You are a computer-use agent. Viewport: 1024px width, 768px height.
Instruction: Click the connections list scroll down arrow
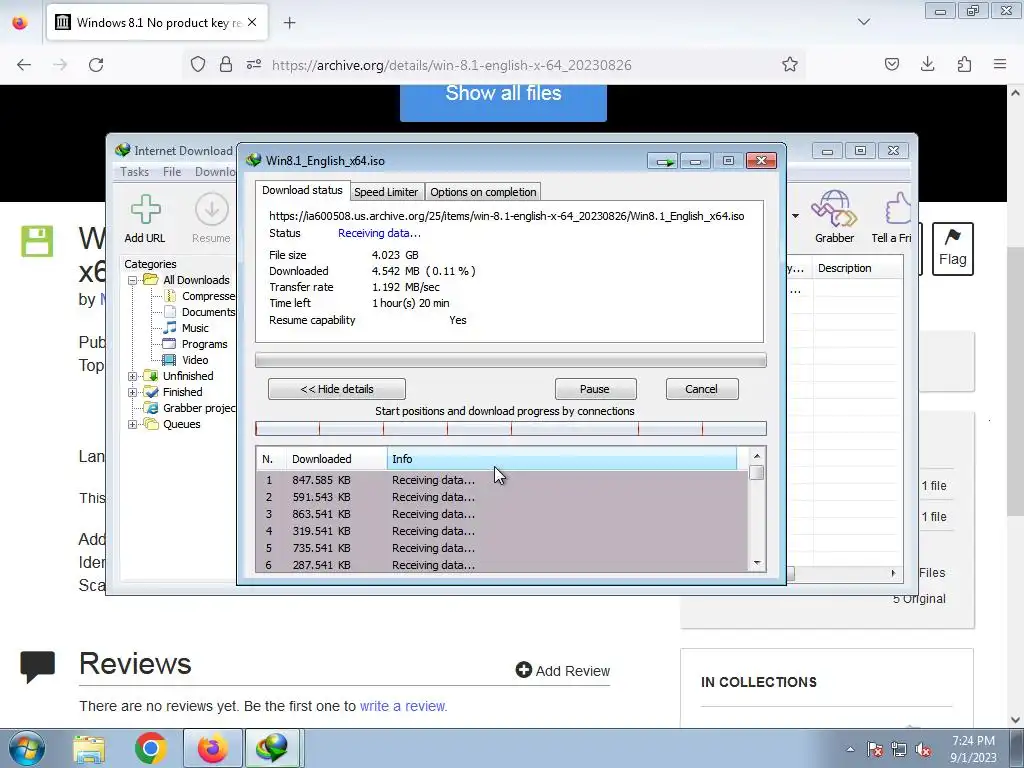pos(757,563)
